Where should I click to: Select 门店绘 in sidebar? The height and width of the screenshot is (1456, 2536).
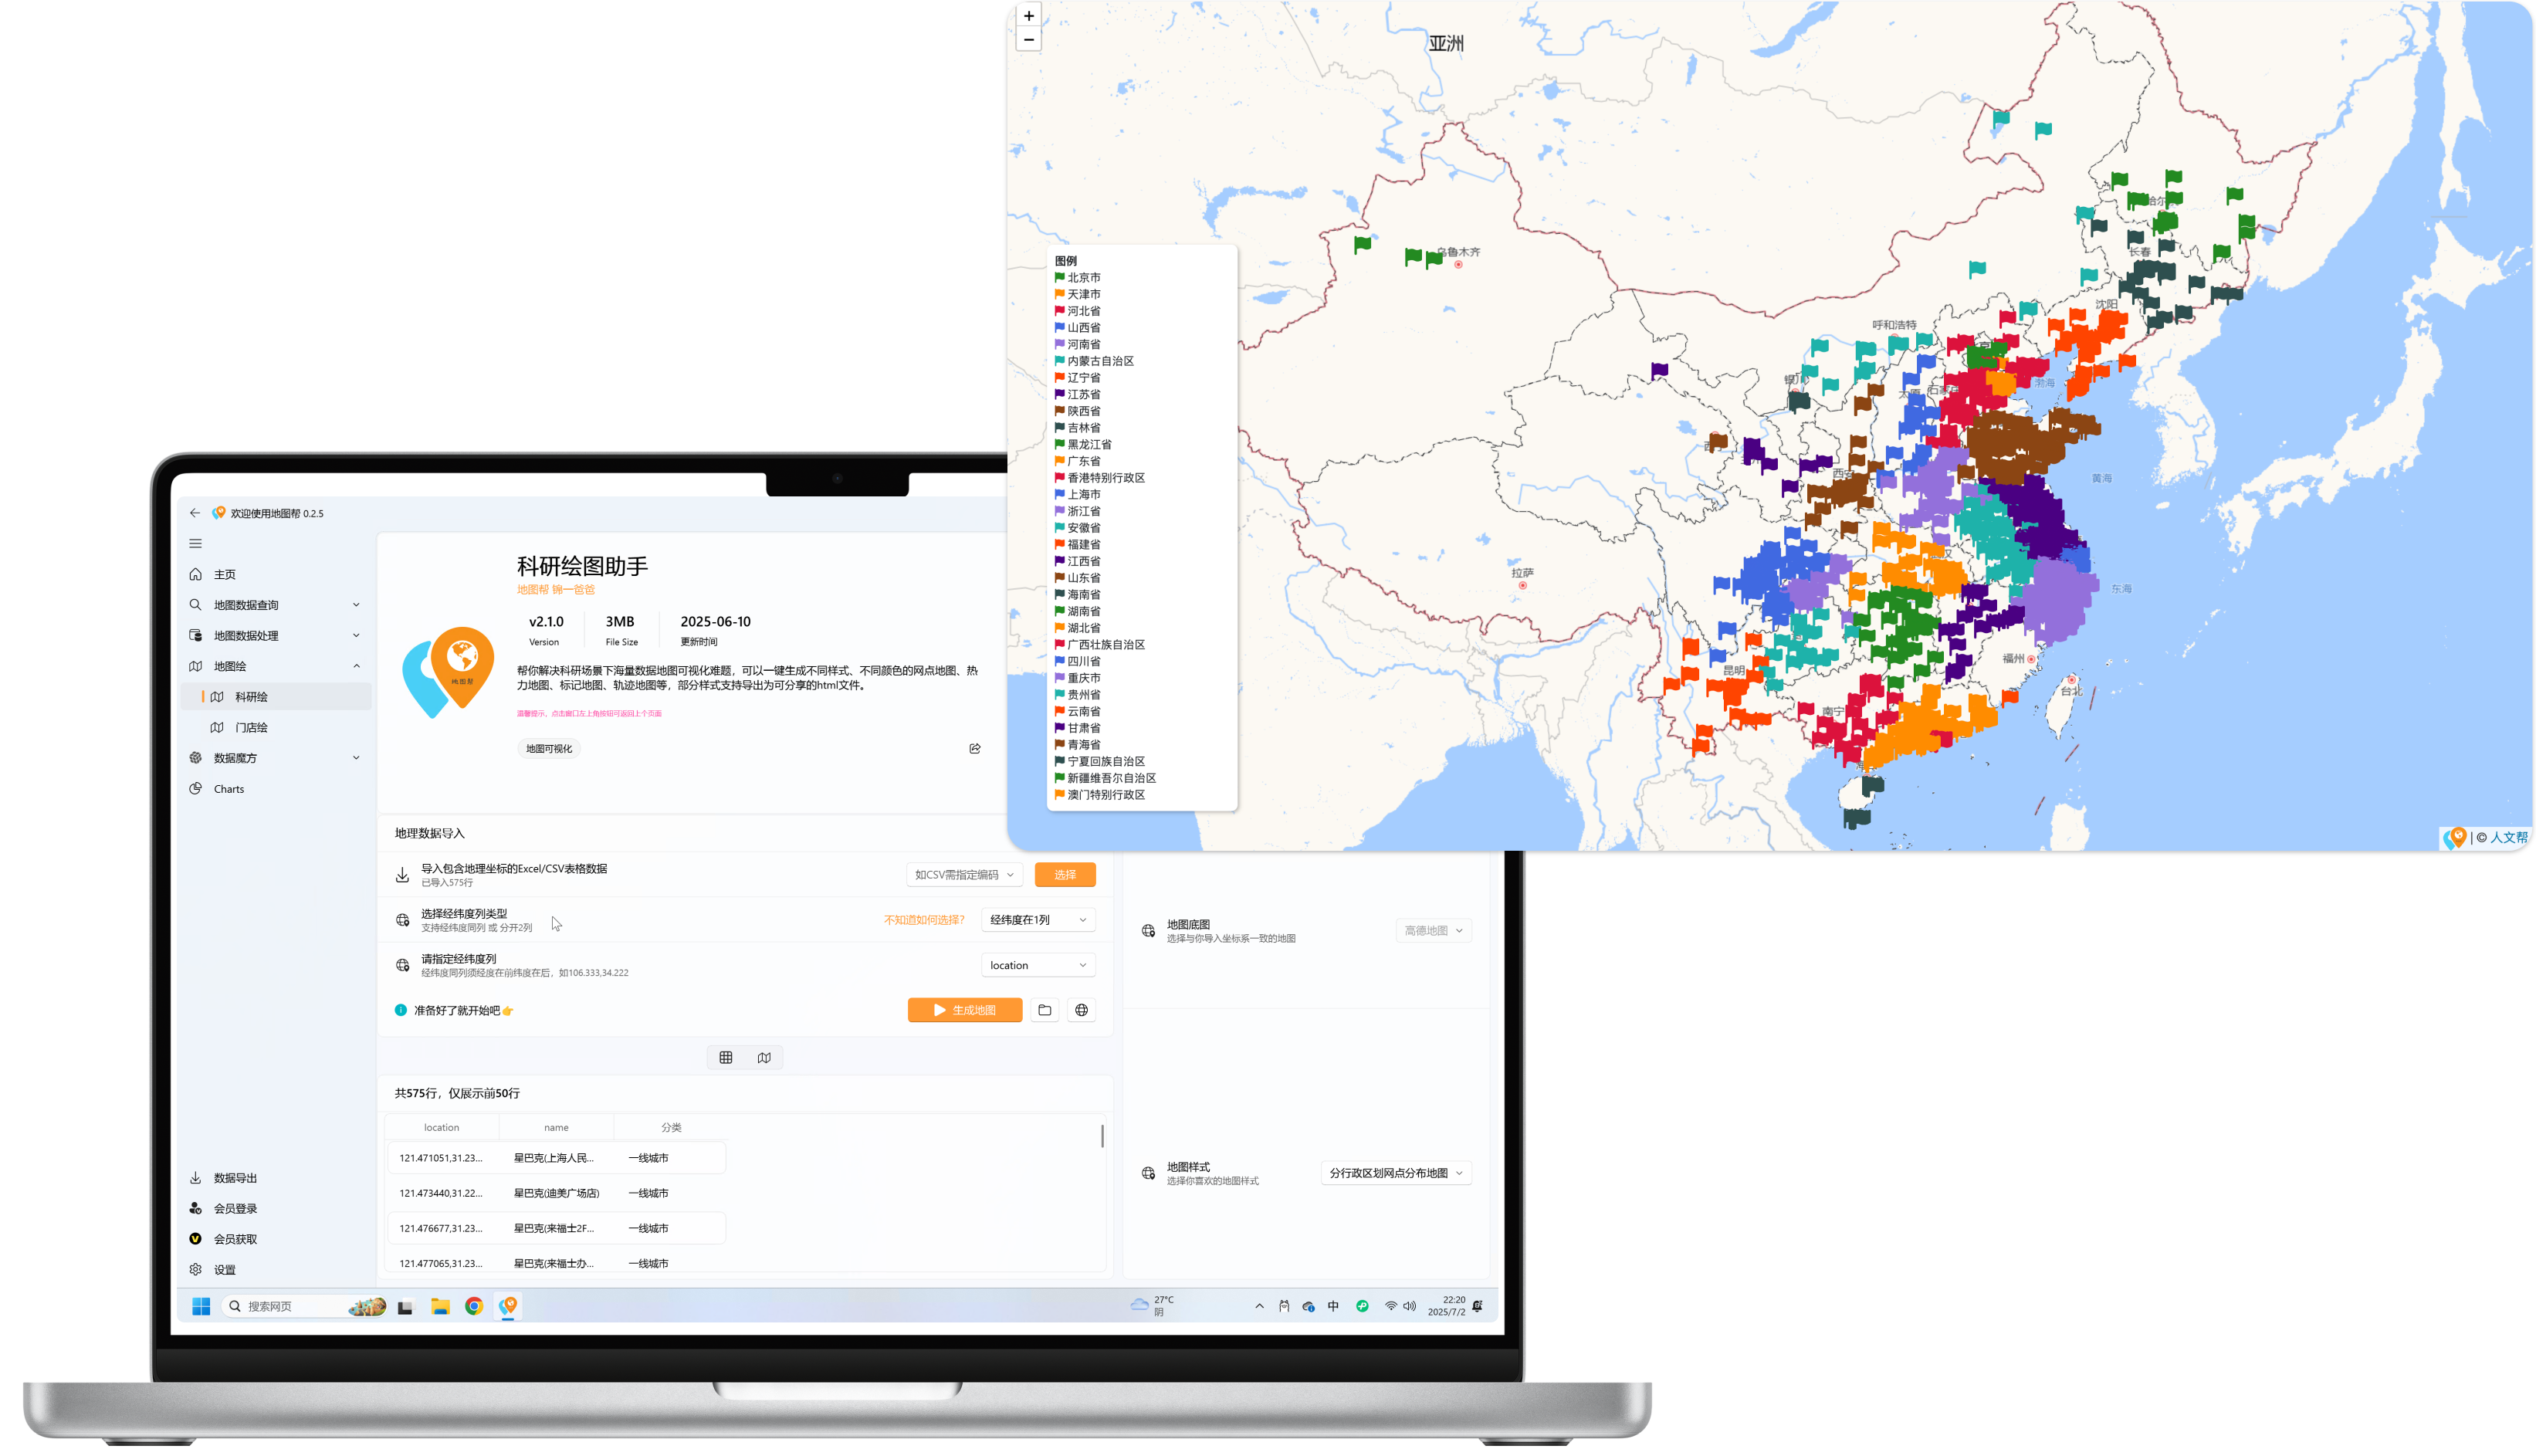(x=251, y=727)
